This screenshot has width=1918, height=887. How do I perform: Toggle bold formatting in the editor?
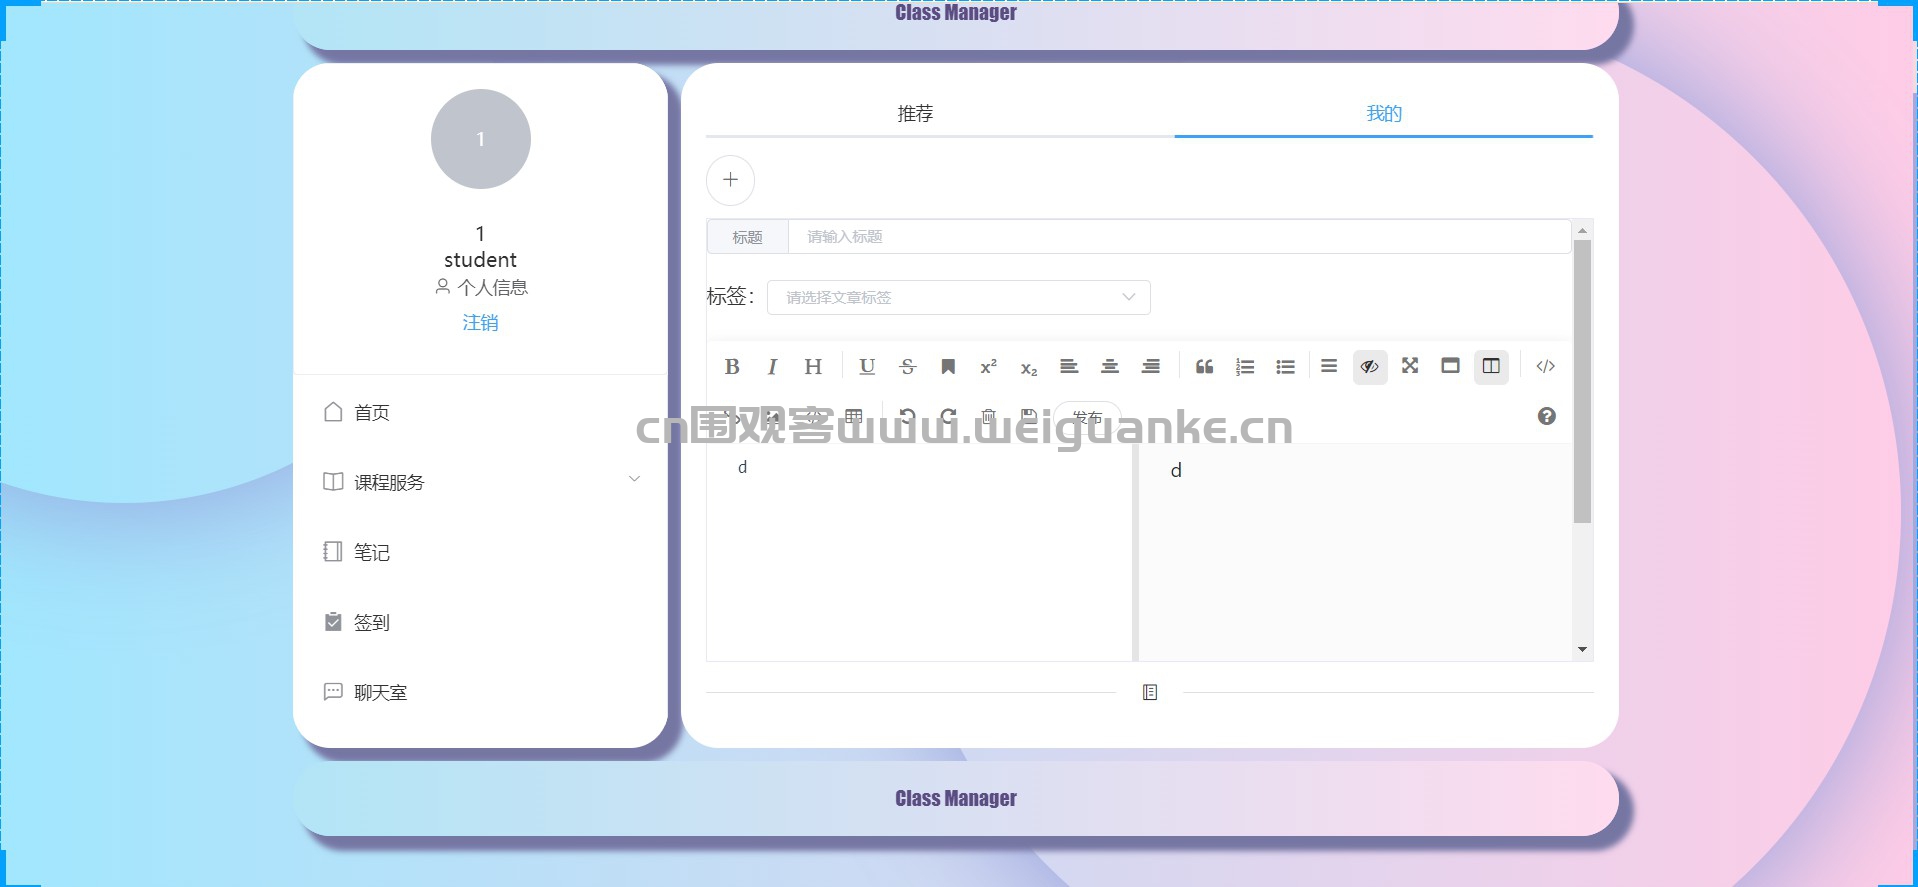coord(732,366)
